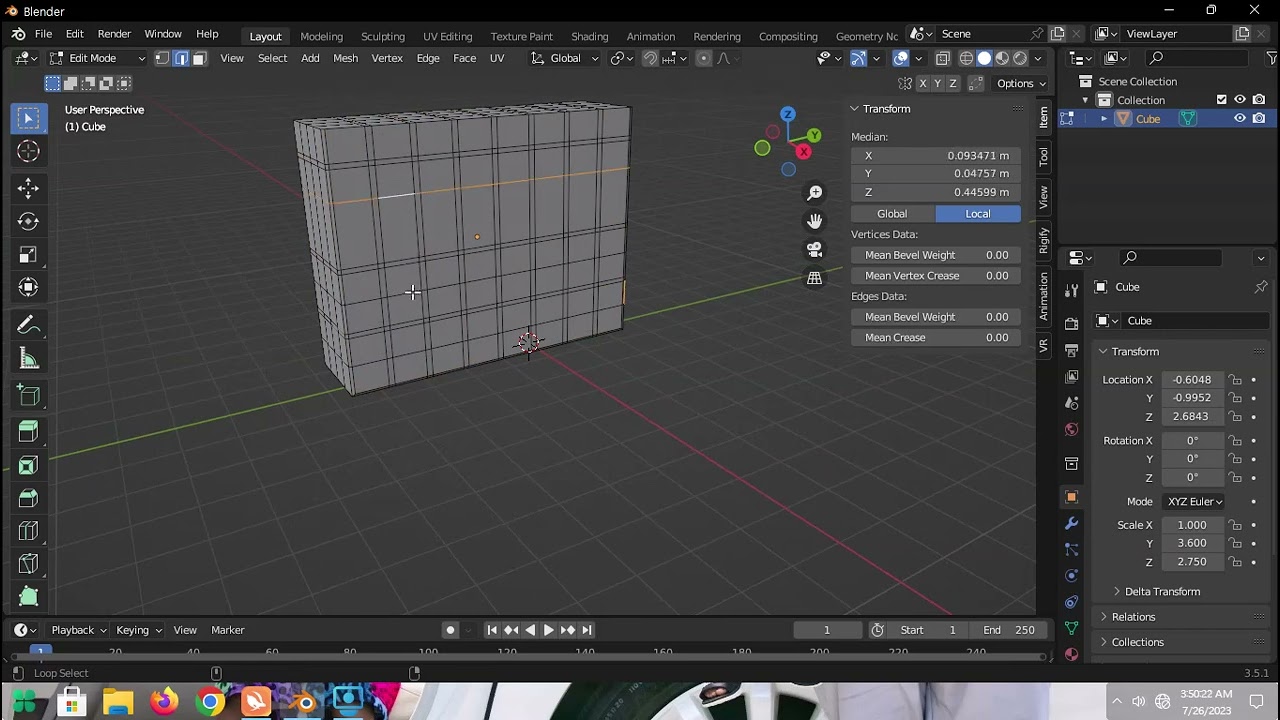Toggle Collection exclude checkbox
1280x720 pixels.
point(1221,99)
